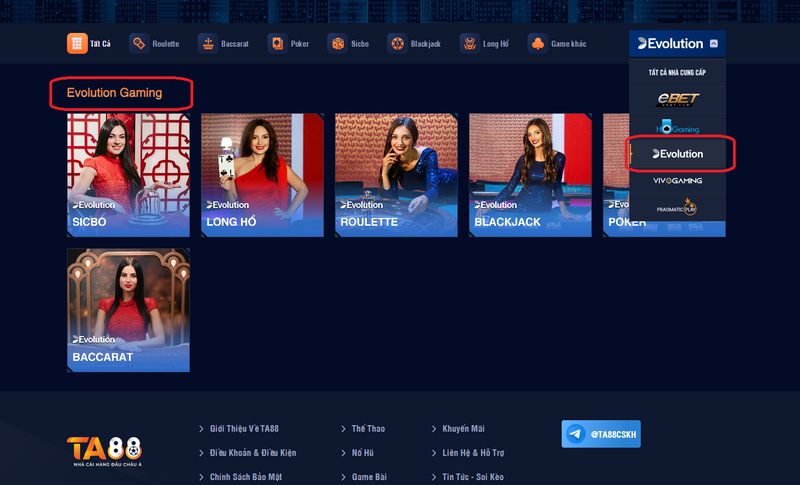
Task: Open Game khác club icon
Action: [x=538, y=43]
